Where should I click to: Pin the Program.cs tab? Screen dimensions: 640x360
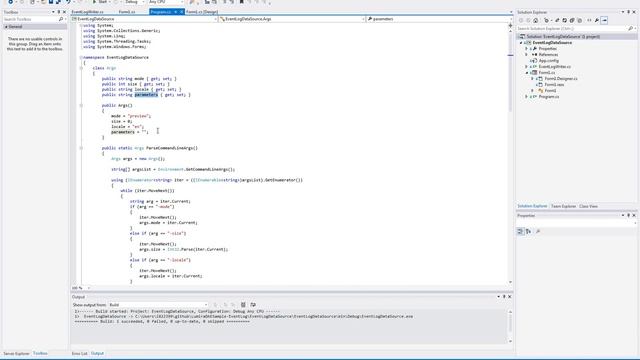[176, 12]
